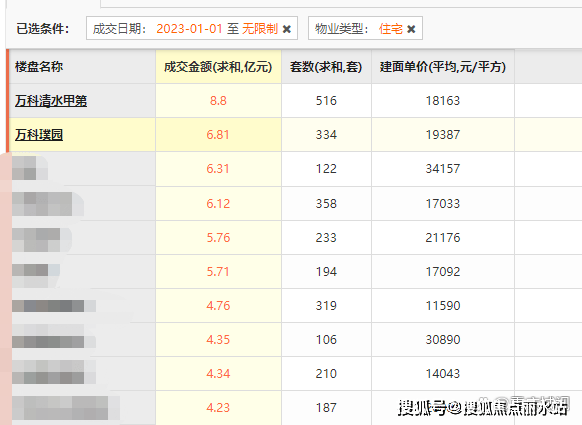Viewport: 582px width, 425px height.
Task: Click the 住宅 property type value
Action: 391,29
